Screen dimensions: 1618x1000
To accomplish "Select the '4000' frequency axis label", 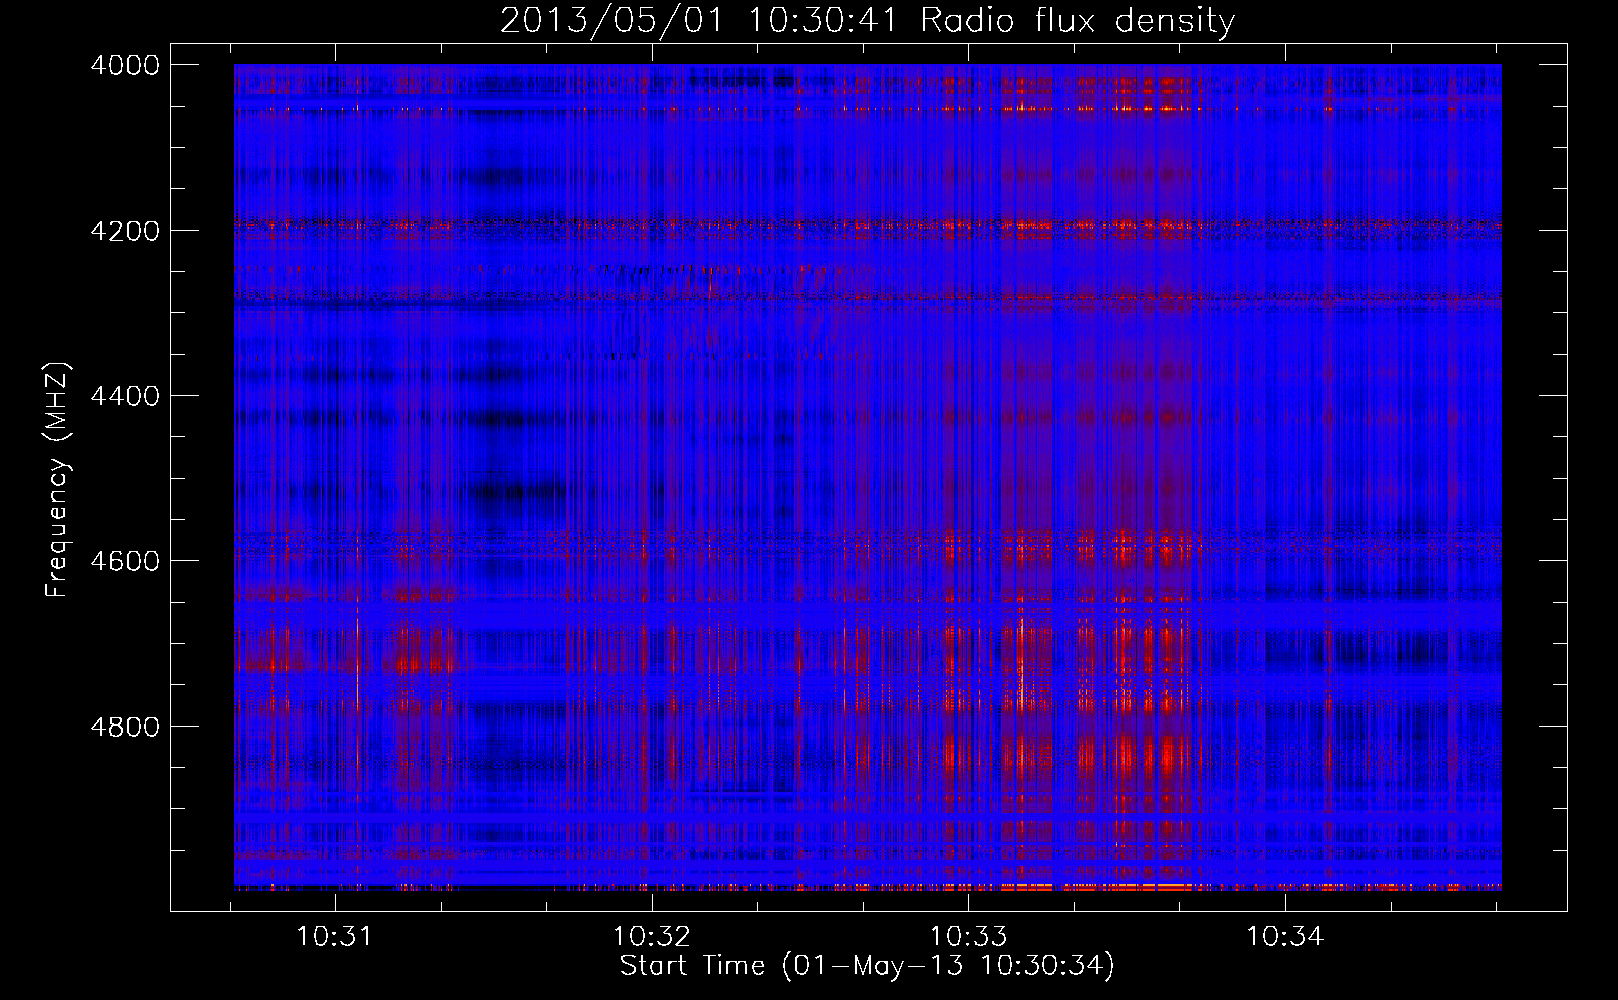I will coord(125,65).
